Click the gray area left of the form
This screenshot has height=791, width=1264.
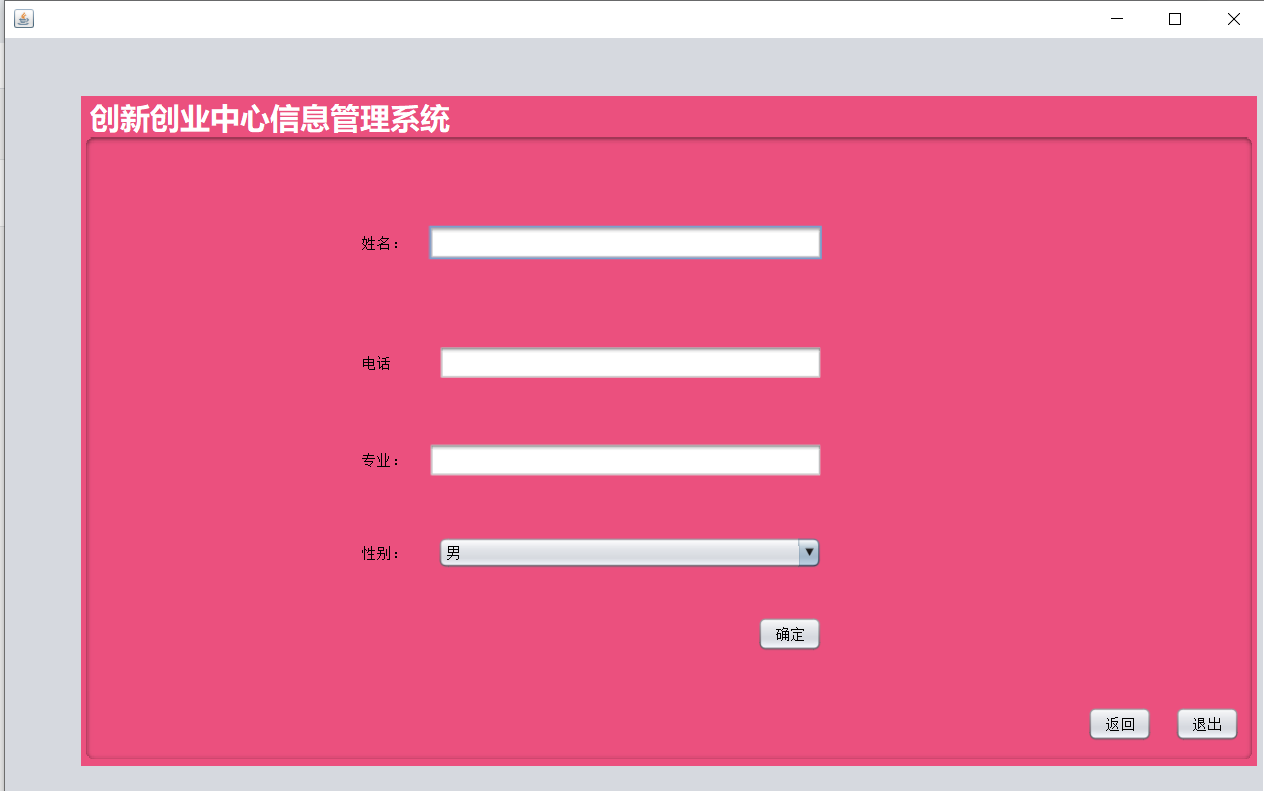[40, 400]
